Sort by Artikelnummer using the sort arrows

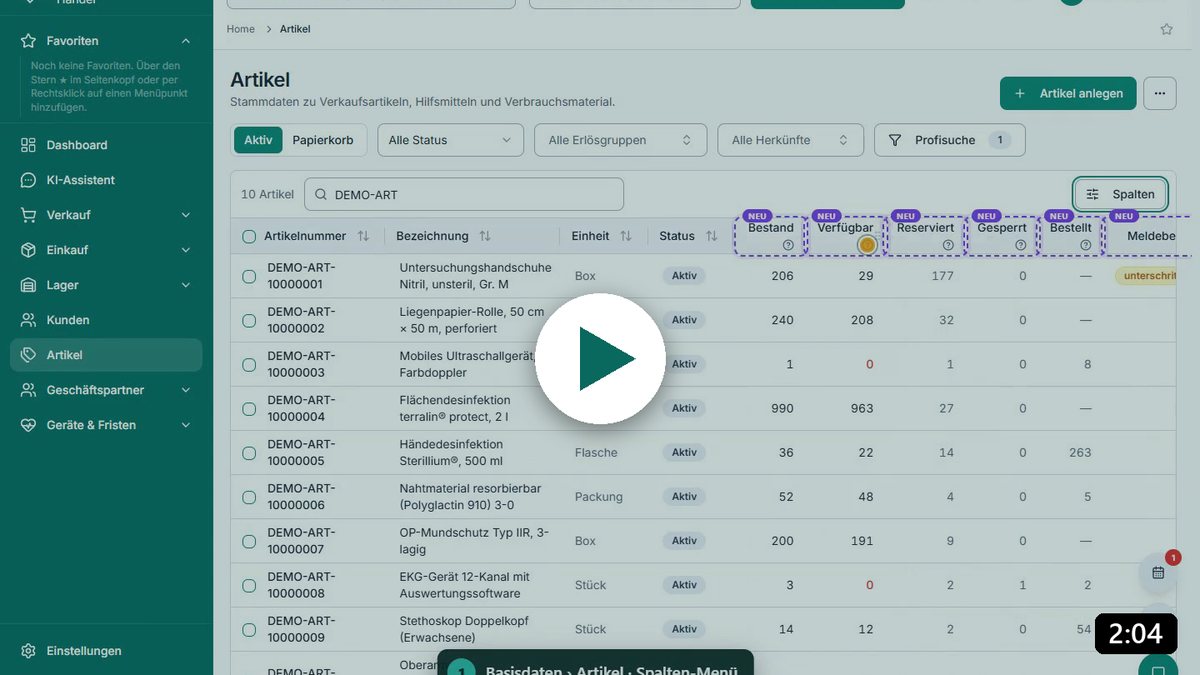pyautogui.click(x=363, y=236)
